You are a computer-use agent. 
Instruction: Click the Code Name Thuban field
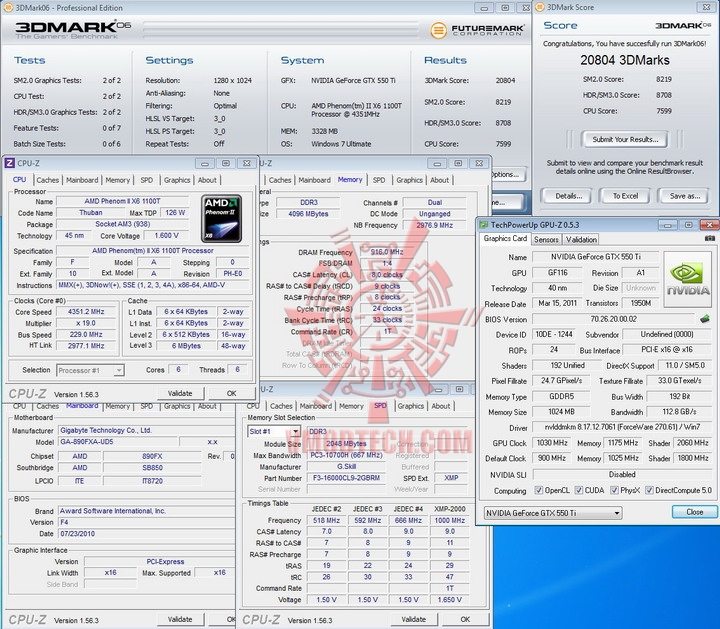(90, 213)
